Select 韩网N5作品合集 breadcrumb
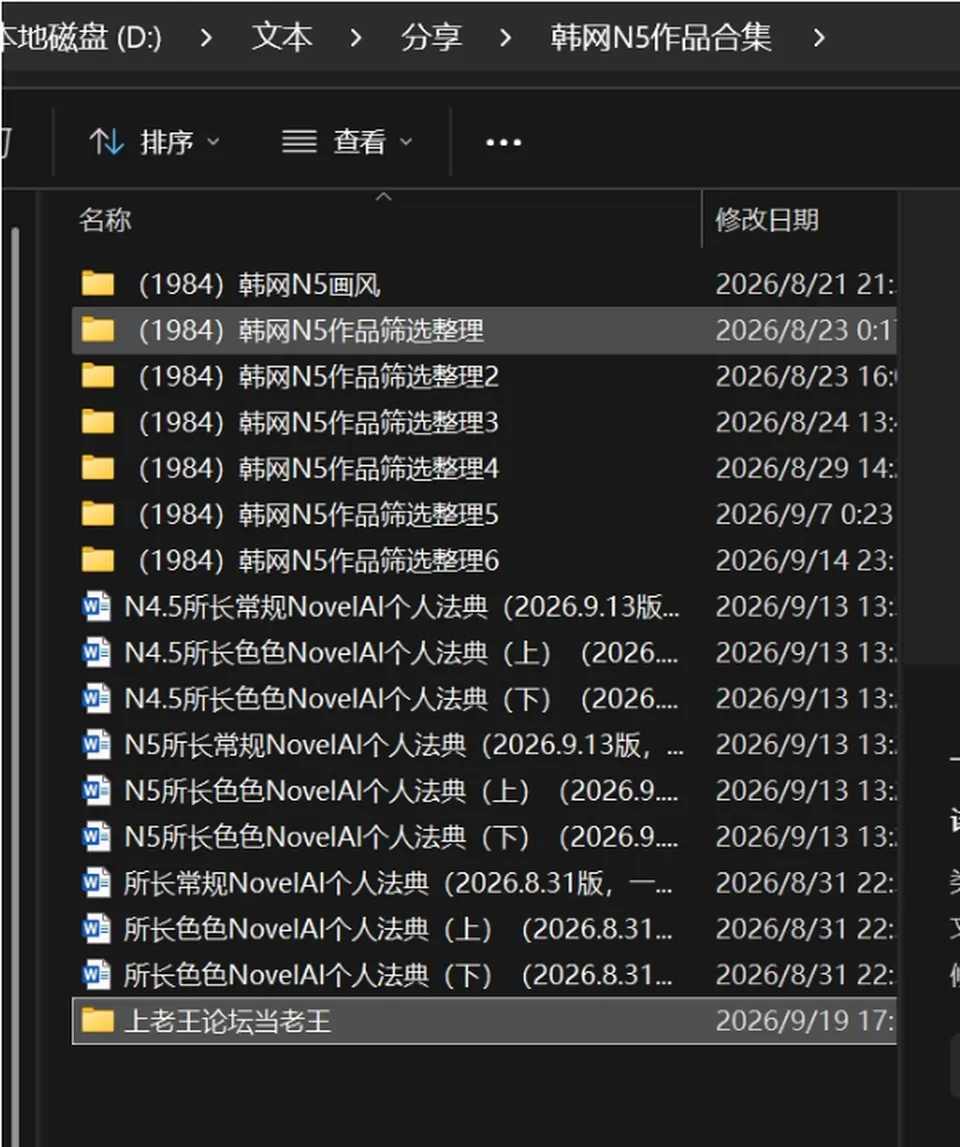 [x=661, y=37]
